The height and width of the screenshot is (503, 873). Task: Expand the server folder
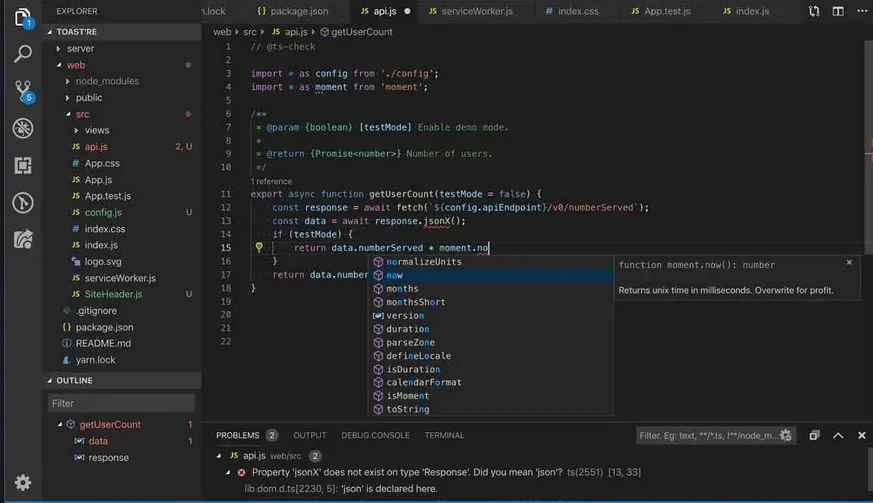click(58, 48)
